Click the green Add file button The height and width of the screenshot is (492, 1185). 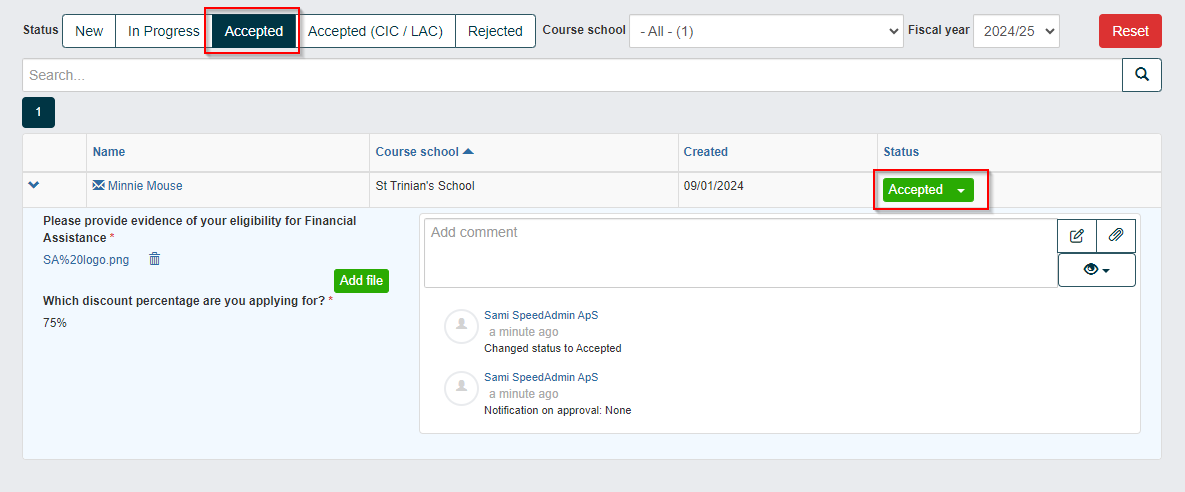click(x=361, y=280)
